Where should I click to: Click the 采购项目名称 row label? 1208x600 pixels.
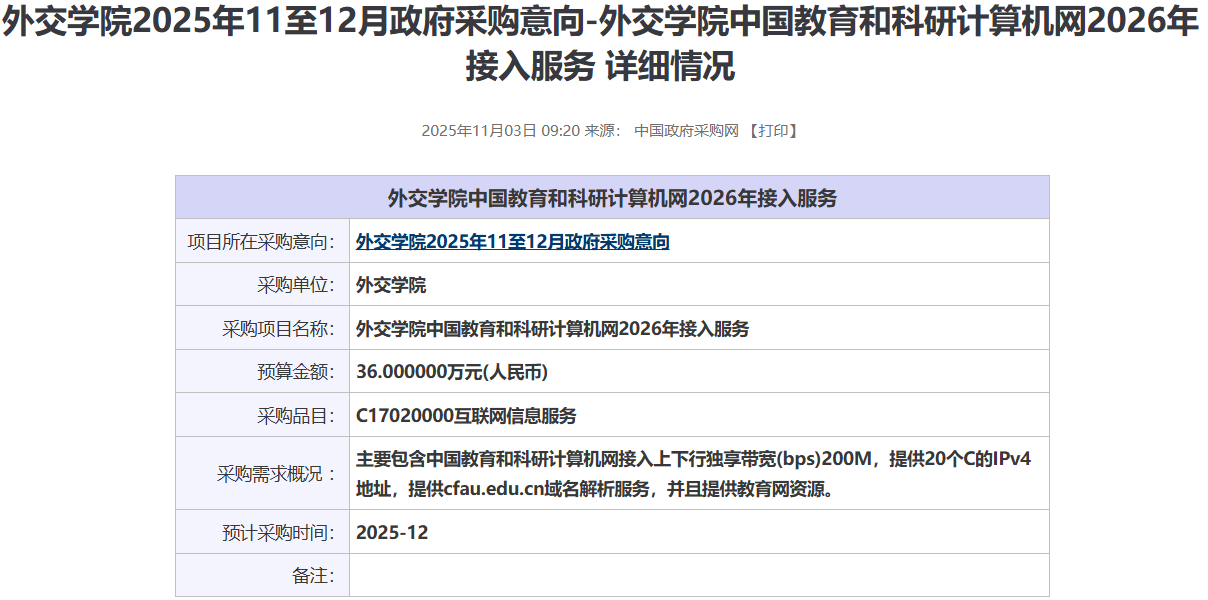278,329
